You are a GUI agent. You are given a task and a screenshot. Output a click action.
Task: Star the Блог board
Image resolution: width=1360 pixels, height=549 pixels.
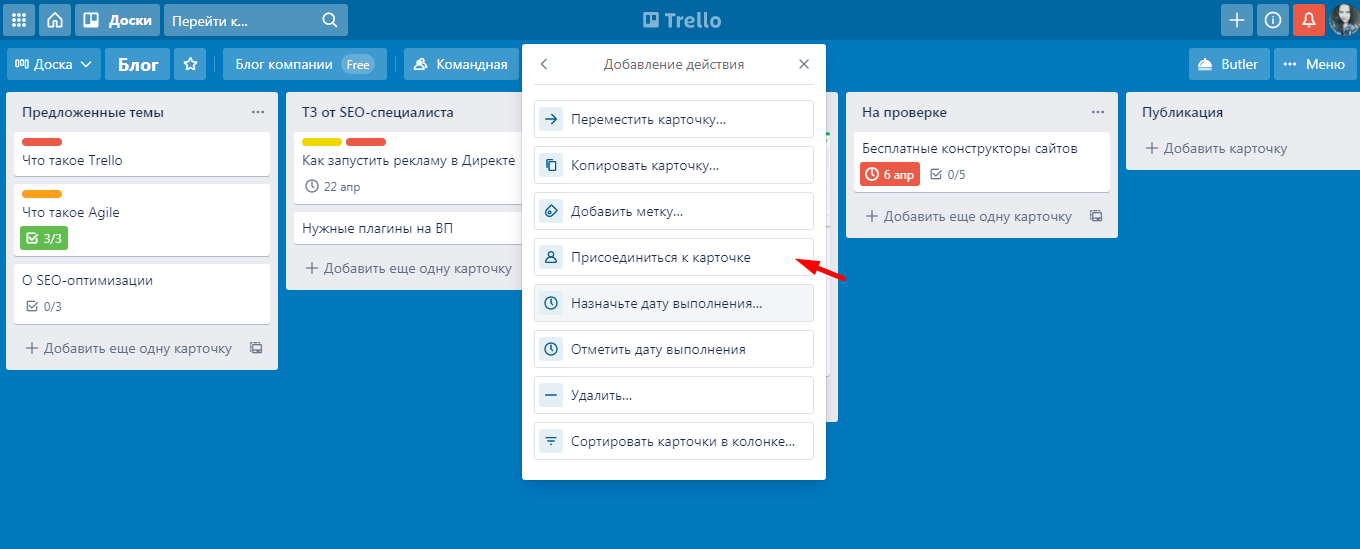(190, 64)
